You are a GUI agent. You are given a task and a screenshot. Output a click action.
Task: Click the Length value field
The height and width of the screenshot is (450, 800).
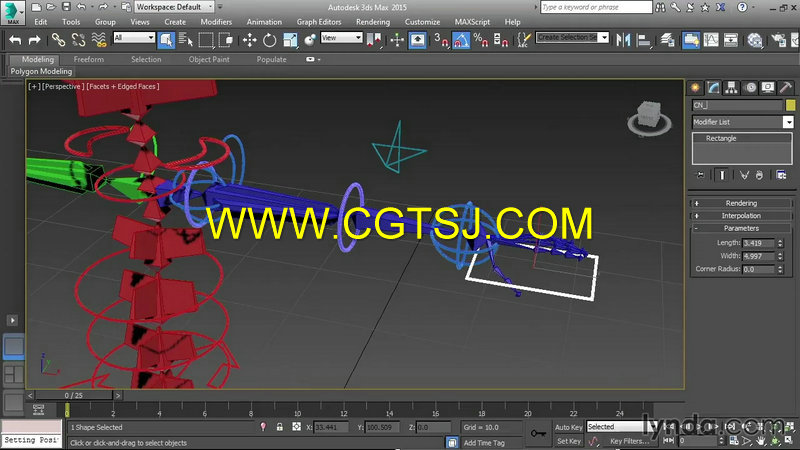[x=758, y=243]
